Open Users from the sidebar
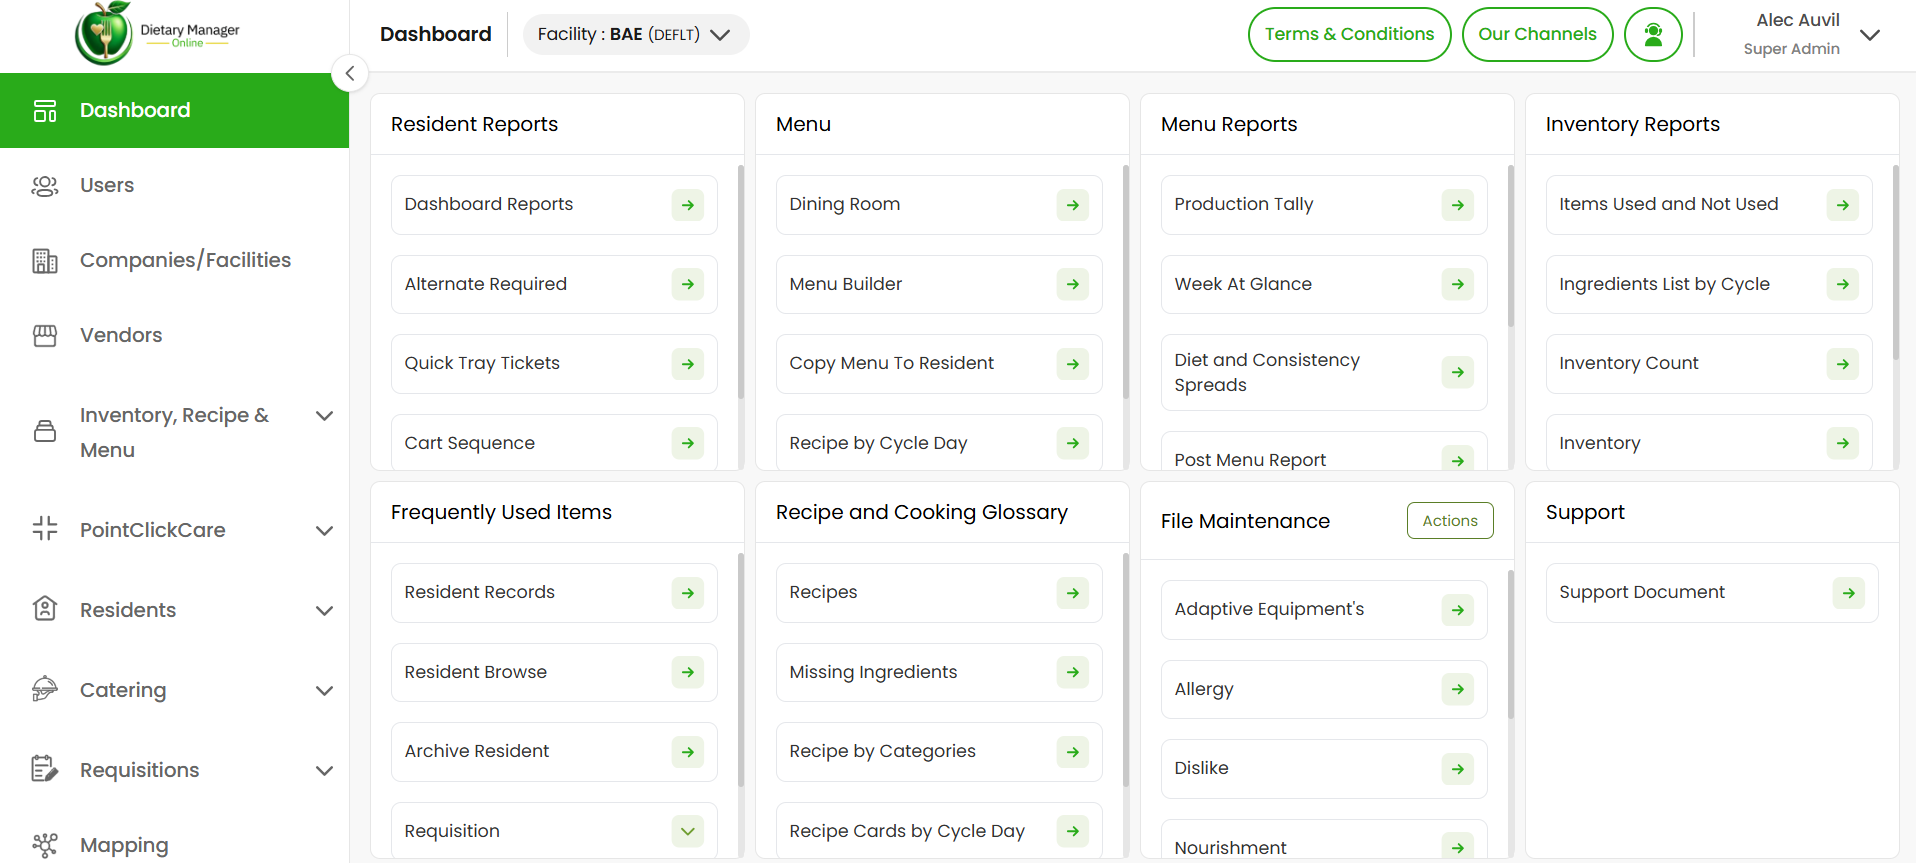The height and width of the screenshot is (863, 1916). tap(106, 185)
